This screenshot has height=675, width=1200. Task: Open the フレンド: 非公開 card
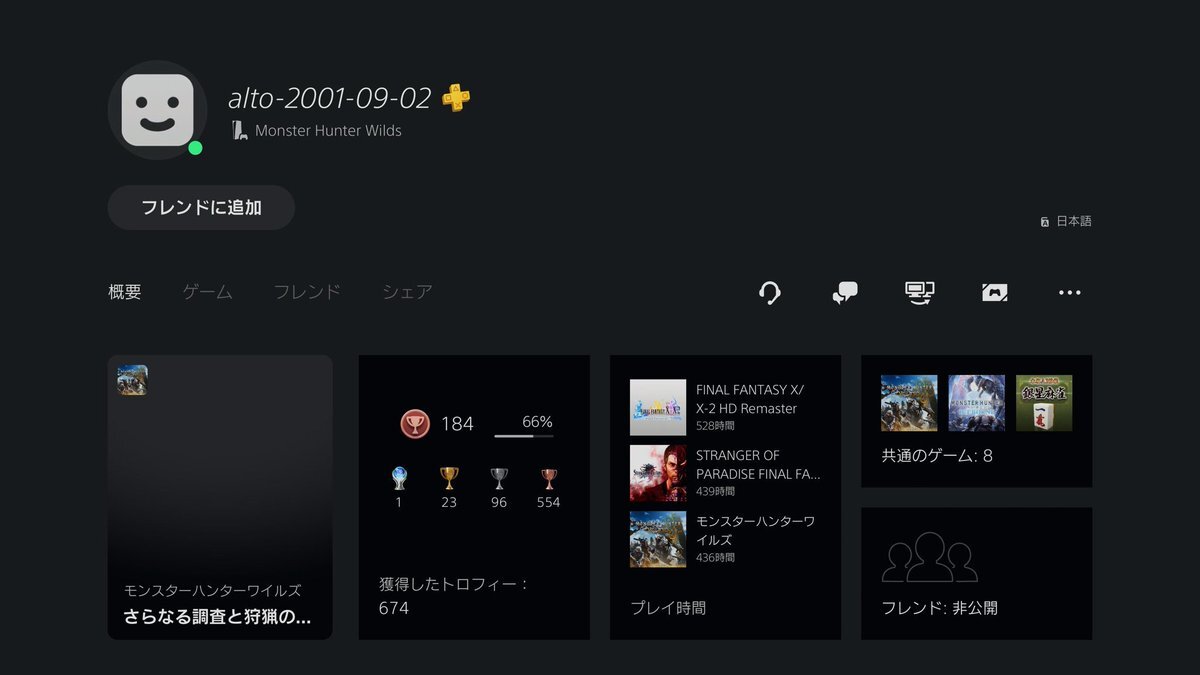[x=976, y=574]
